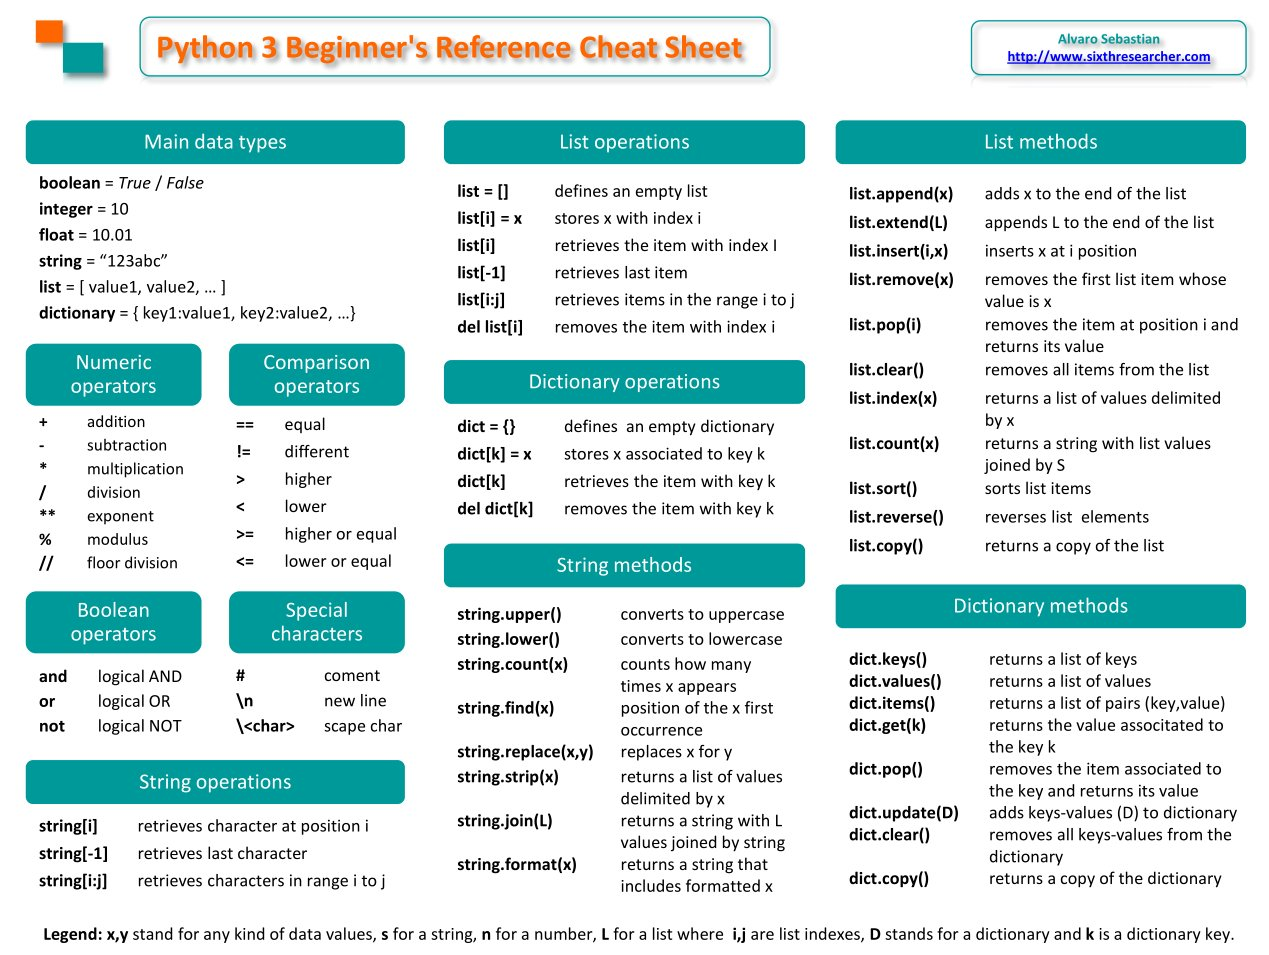Viewport: 1269px width, 955px height.
Task: Click the orange and teal squares logo
Action: pos(70,47)
